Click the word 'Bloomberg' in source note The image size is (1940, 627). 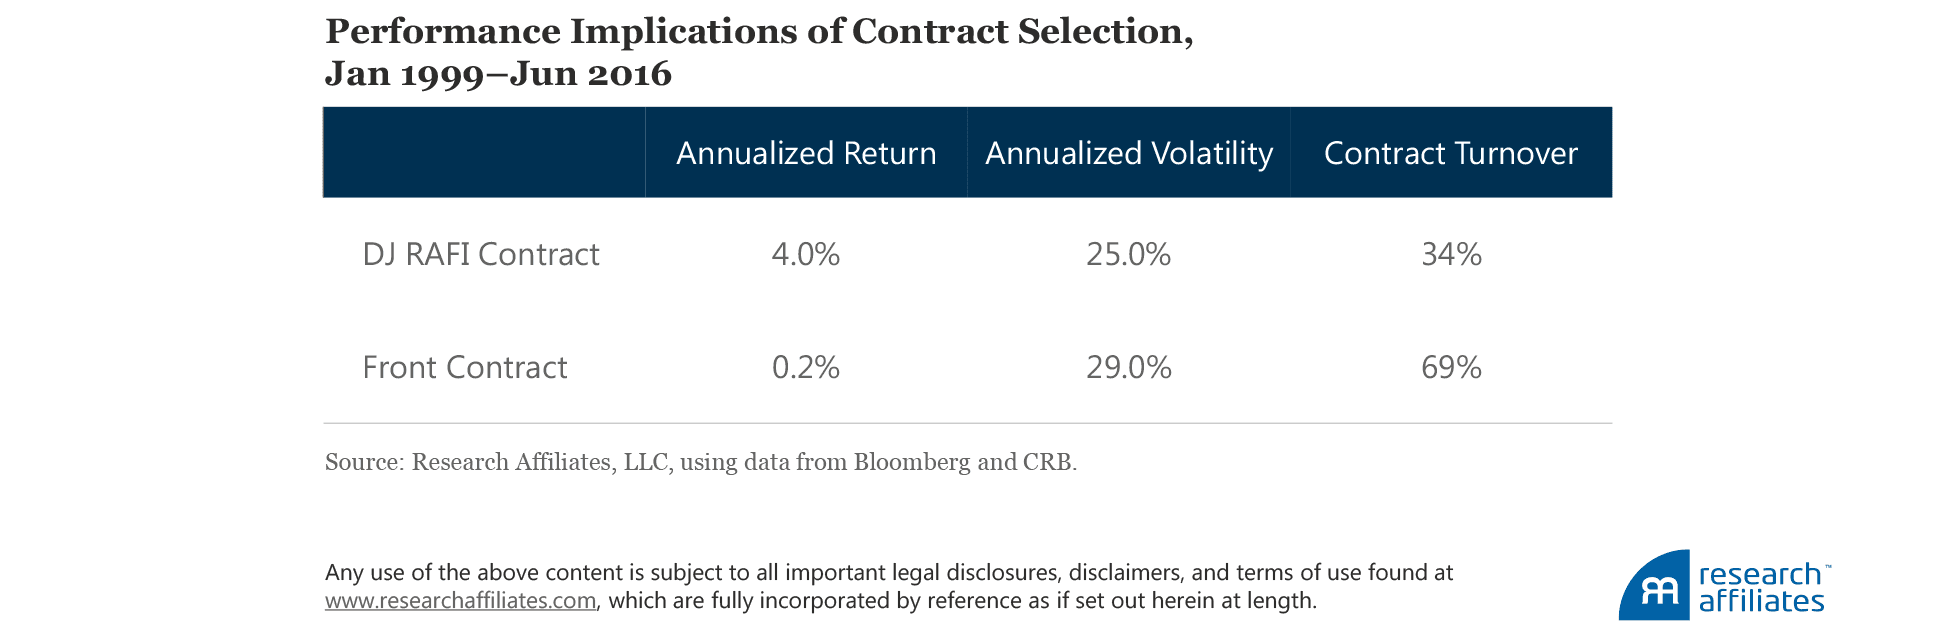click(911, 462)
